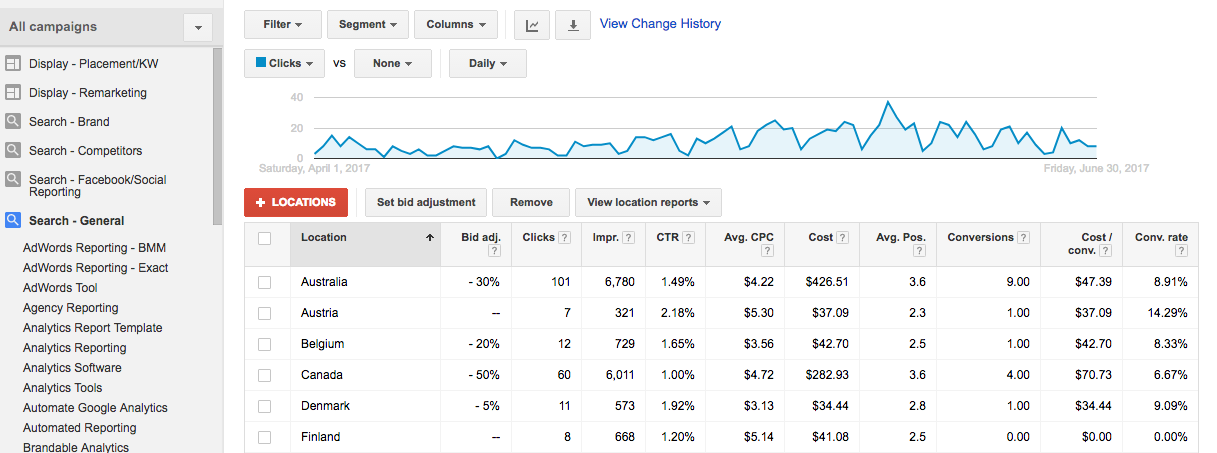Viewport: 1217px width, 453px height.
Task: Open the Daily interval dropdown
Action: pyautogui.click(x=487, y=64)
